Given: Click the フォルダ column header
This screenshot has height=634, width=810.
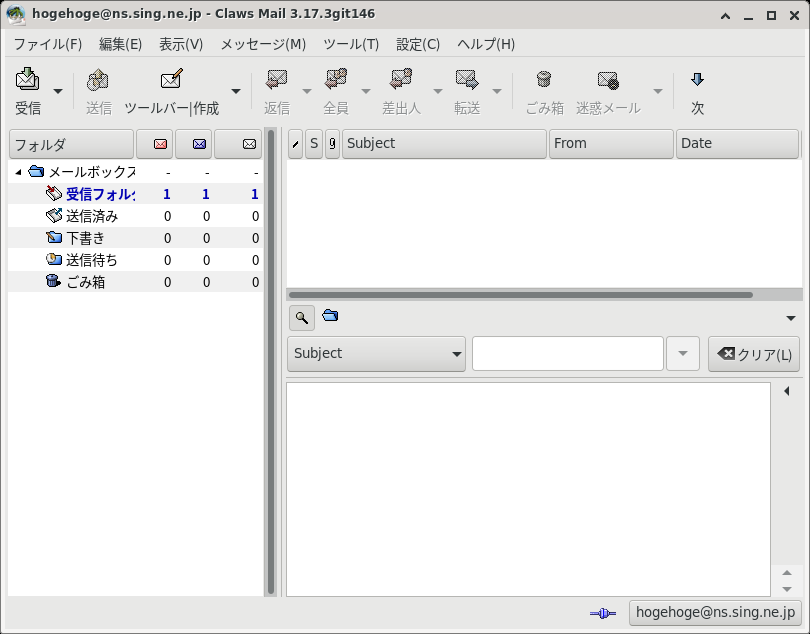Looking at the screenshot, I should point(71,144).
